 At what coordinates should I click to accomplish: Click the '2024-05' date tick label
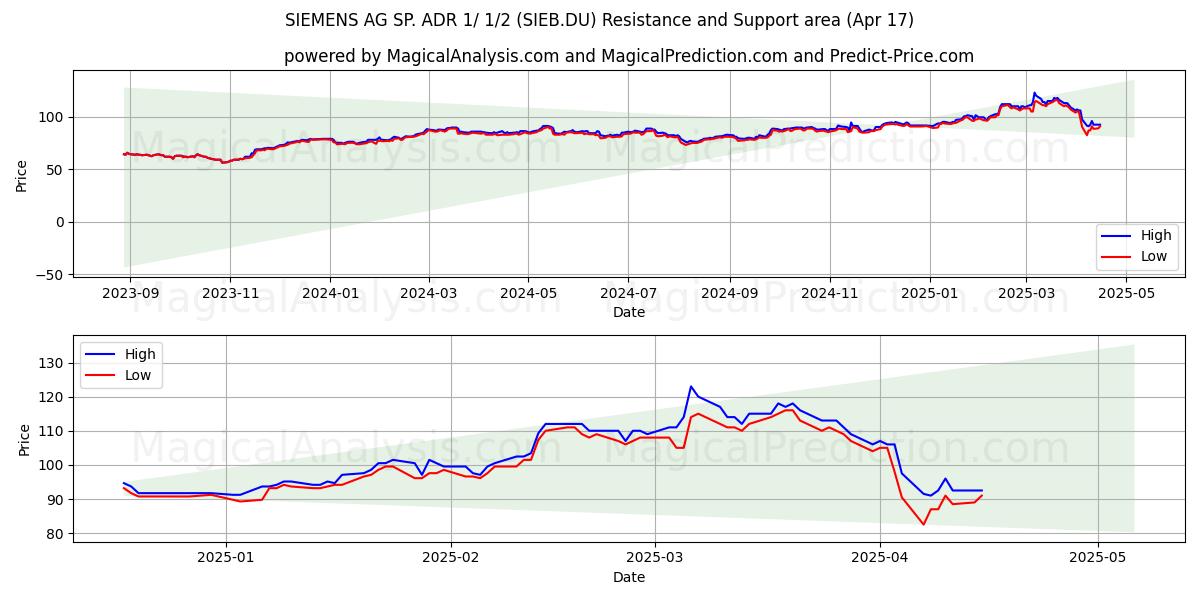pyautogui.click(x=529, y=294)
